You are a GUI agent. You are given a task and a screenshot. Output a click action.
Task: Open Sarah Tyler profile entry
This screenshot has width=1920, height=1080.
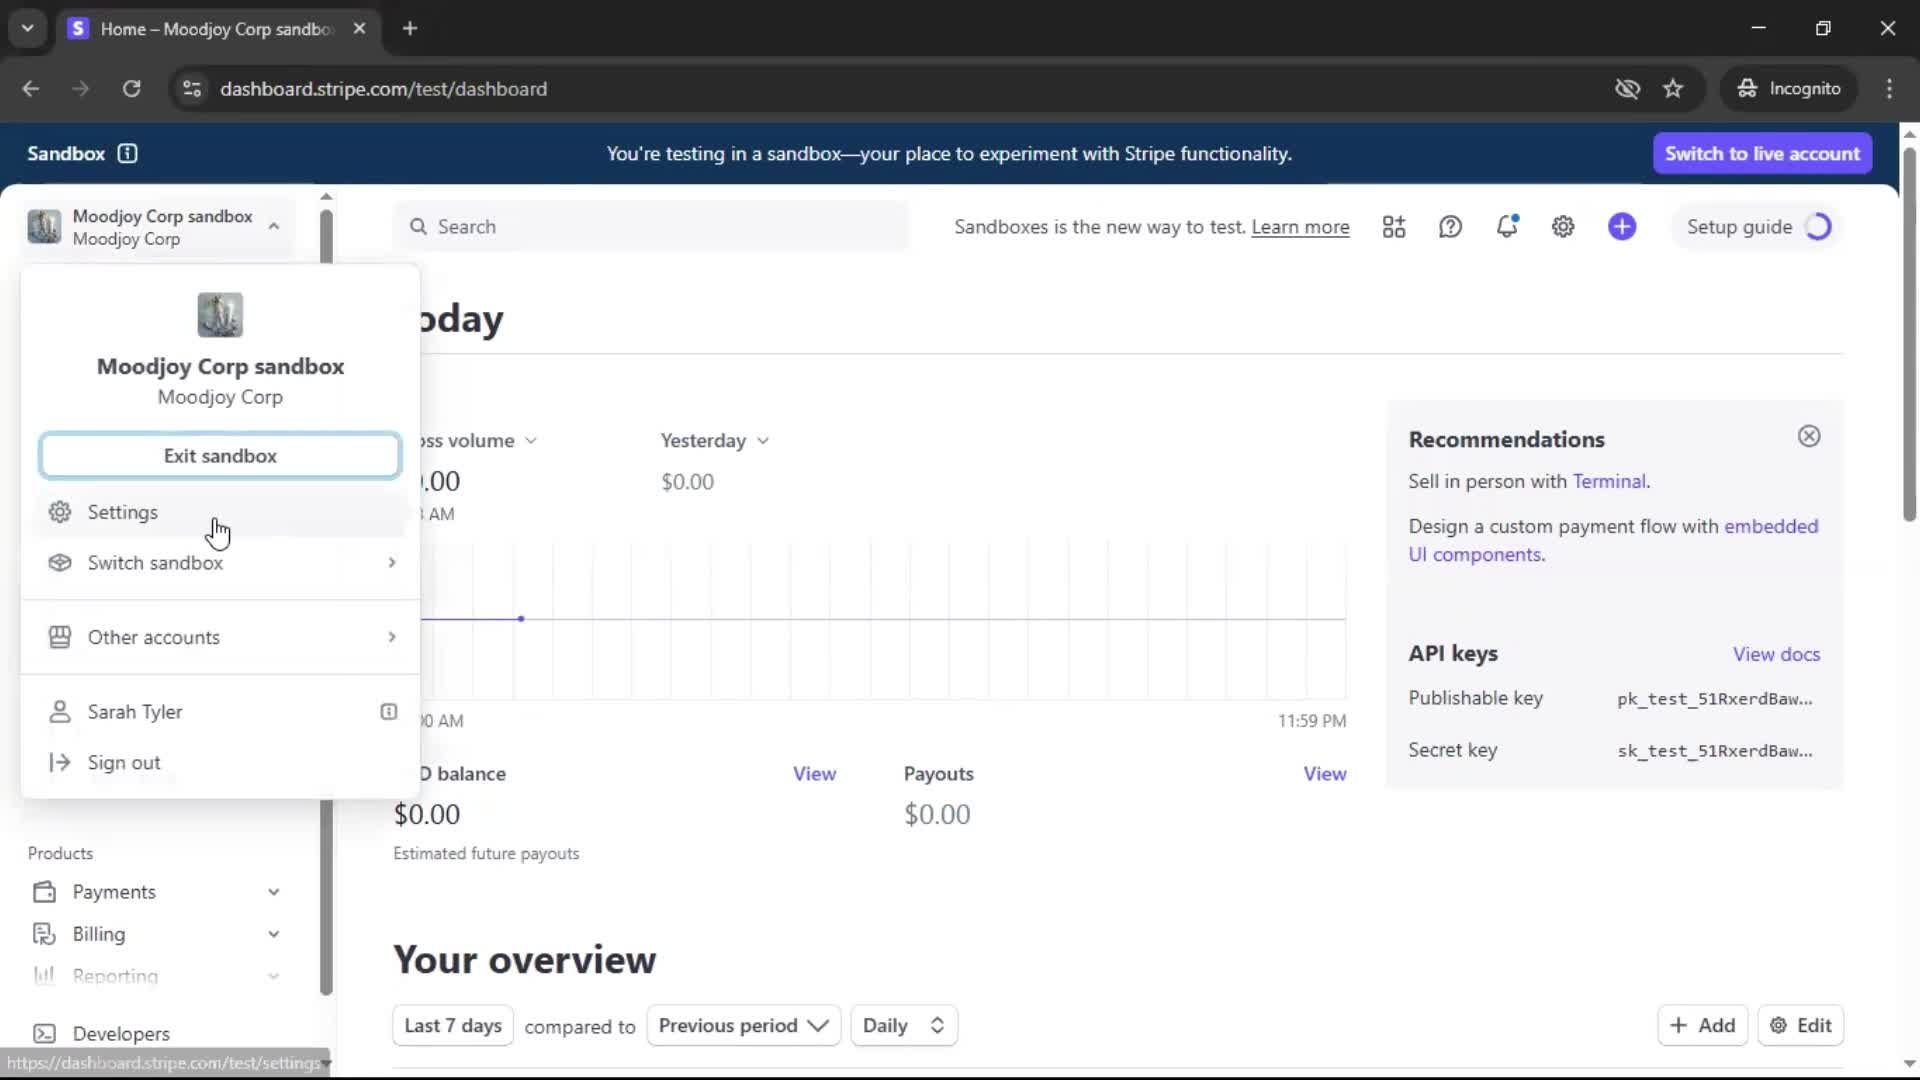[x=220, y=712]
